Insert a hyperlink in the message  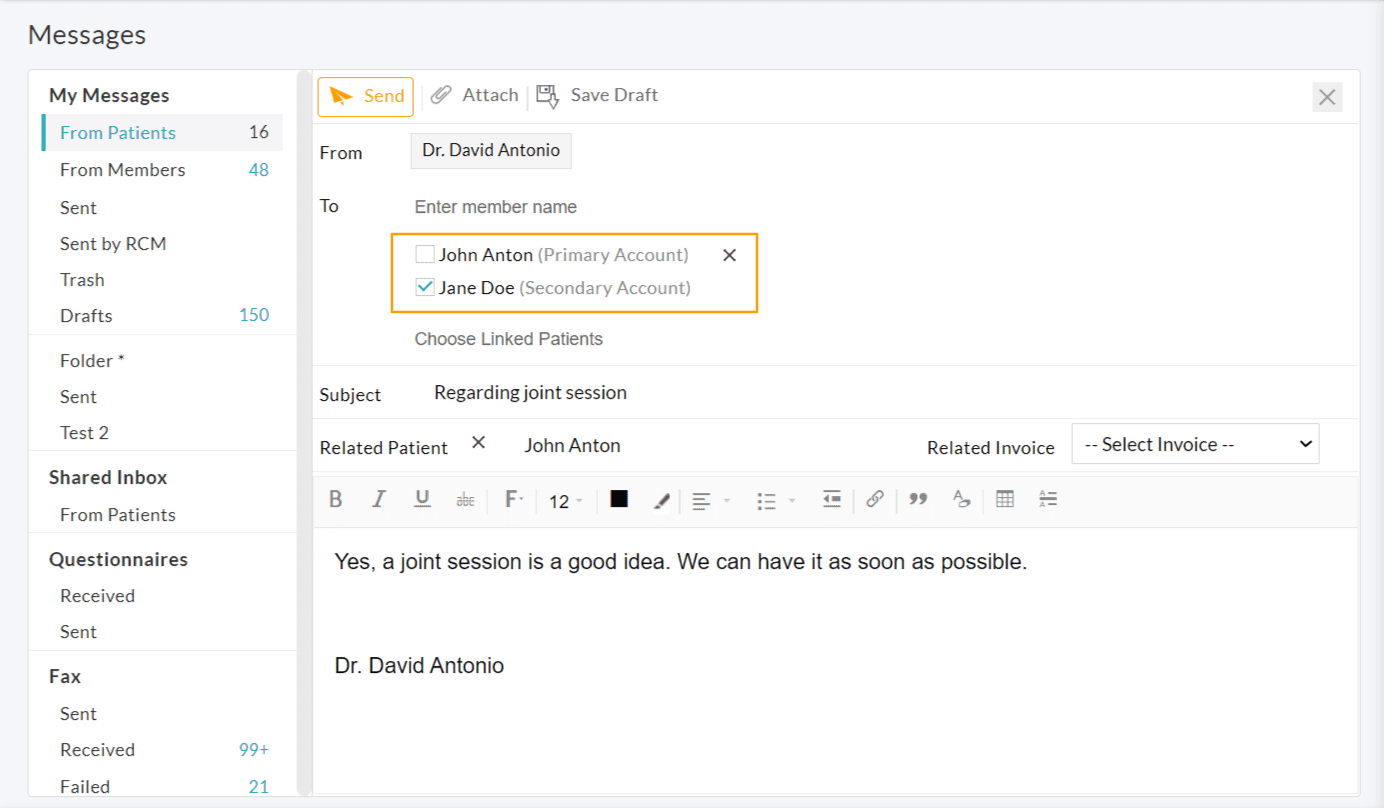(875, 499)
